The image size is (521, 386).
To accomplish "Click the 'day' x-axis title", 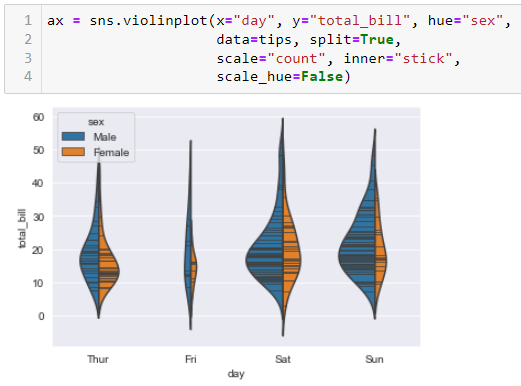I will click(x=236, y=374).
